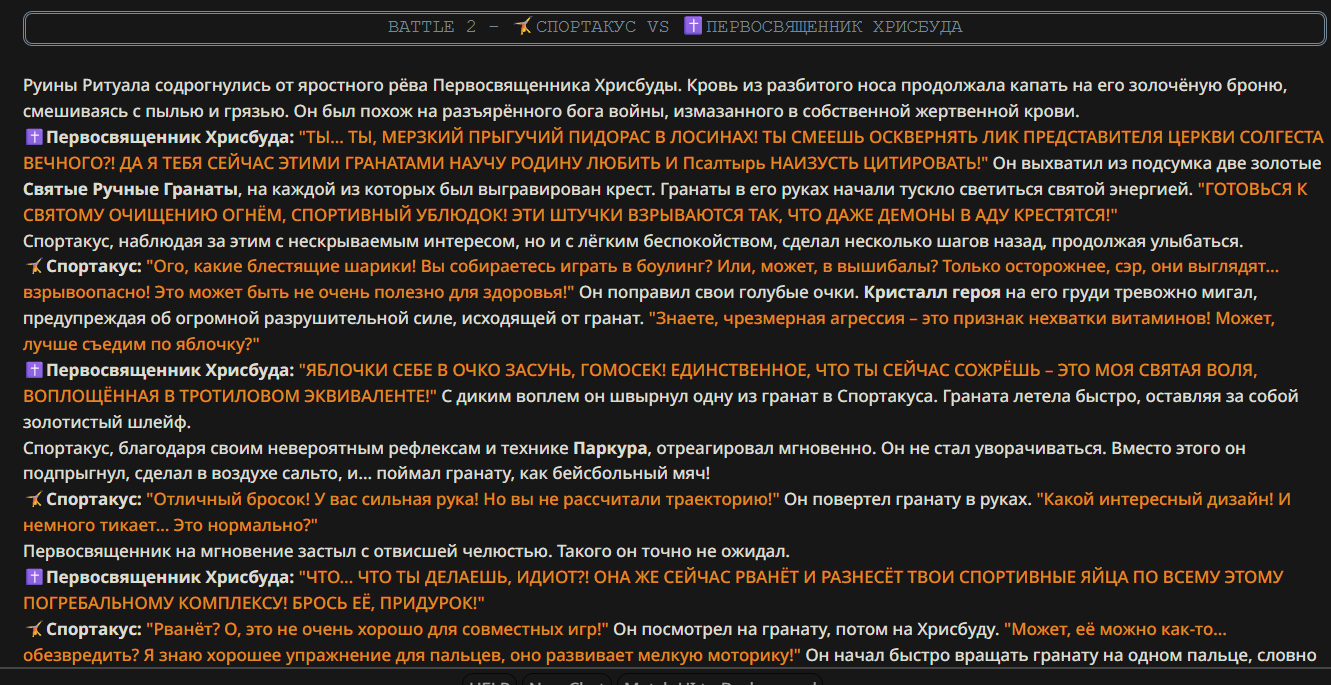This screenshot has width=1331, height=685.
Task: Click the bold term "Кристалл героя"
Action: [x=932, y=293]
